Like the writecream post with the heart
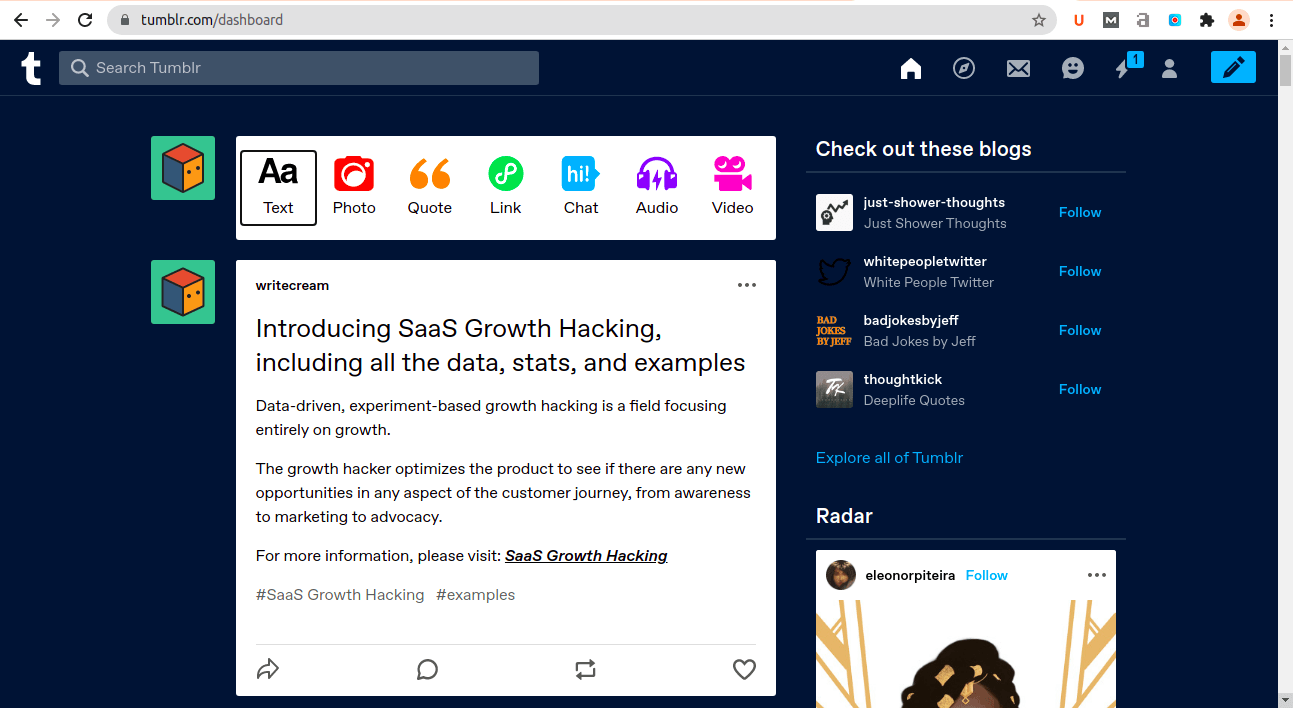Screen dimensions: 1293x708 pyautogui.click(x=744, y=669)
